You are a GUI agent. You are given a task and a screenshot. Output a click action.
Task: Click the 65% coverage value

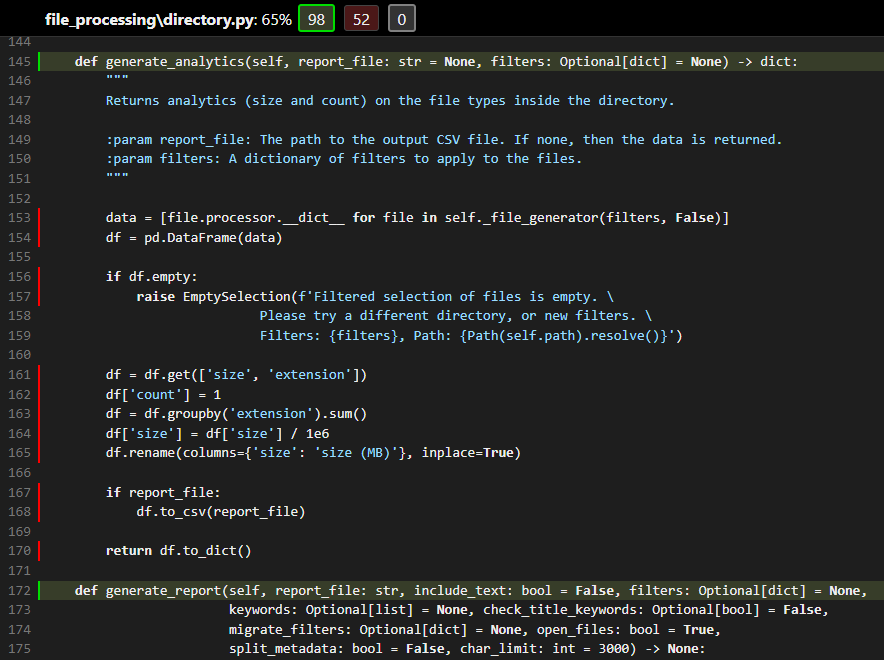coord(277,18)
